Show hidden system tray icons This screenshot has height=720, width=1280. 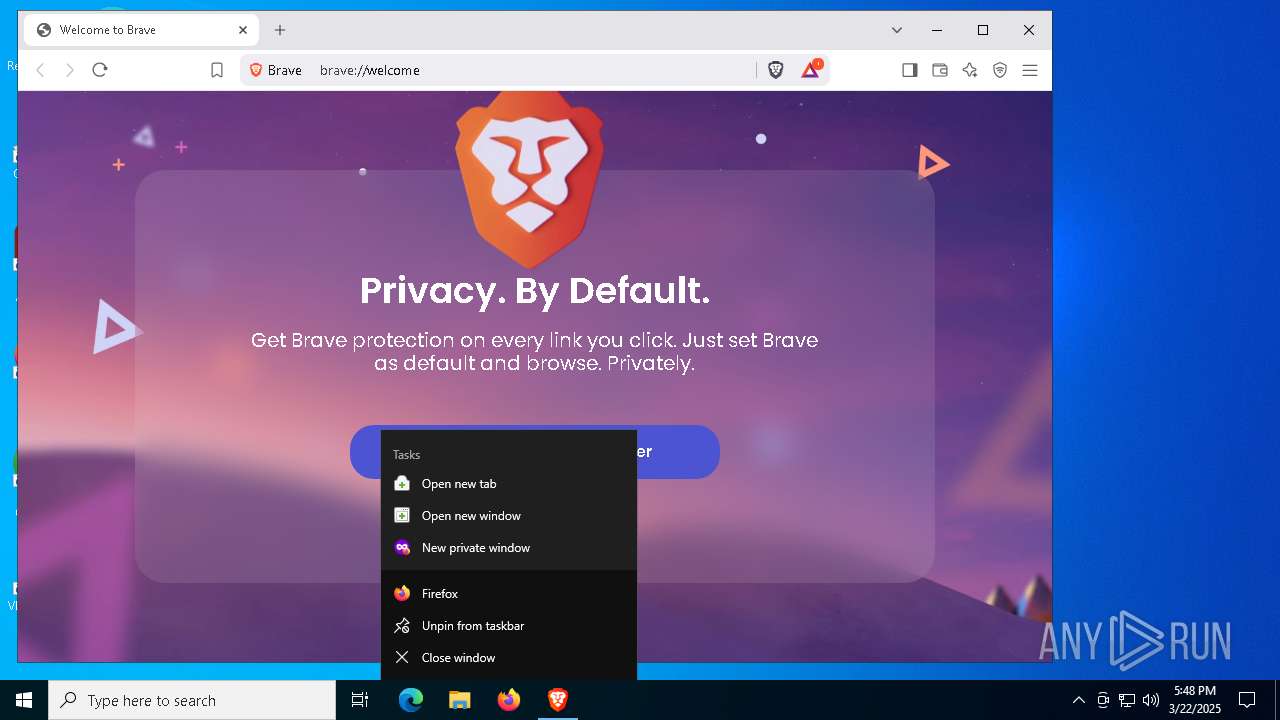[x=1079, y=700]
